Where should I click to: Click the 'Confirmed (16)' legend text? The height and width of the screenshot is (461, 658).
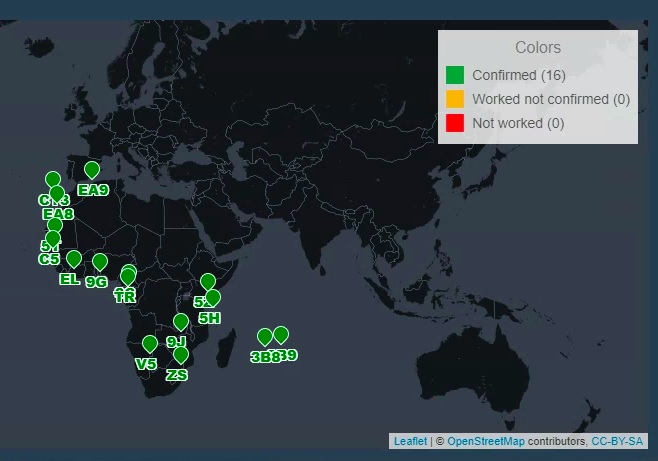[519, 76]
